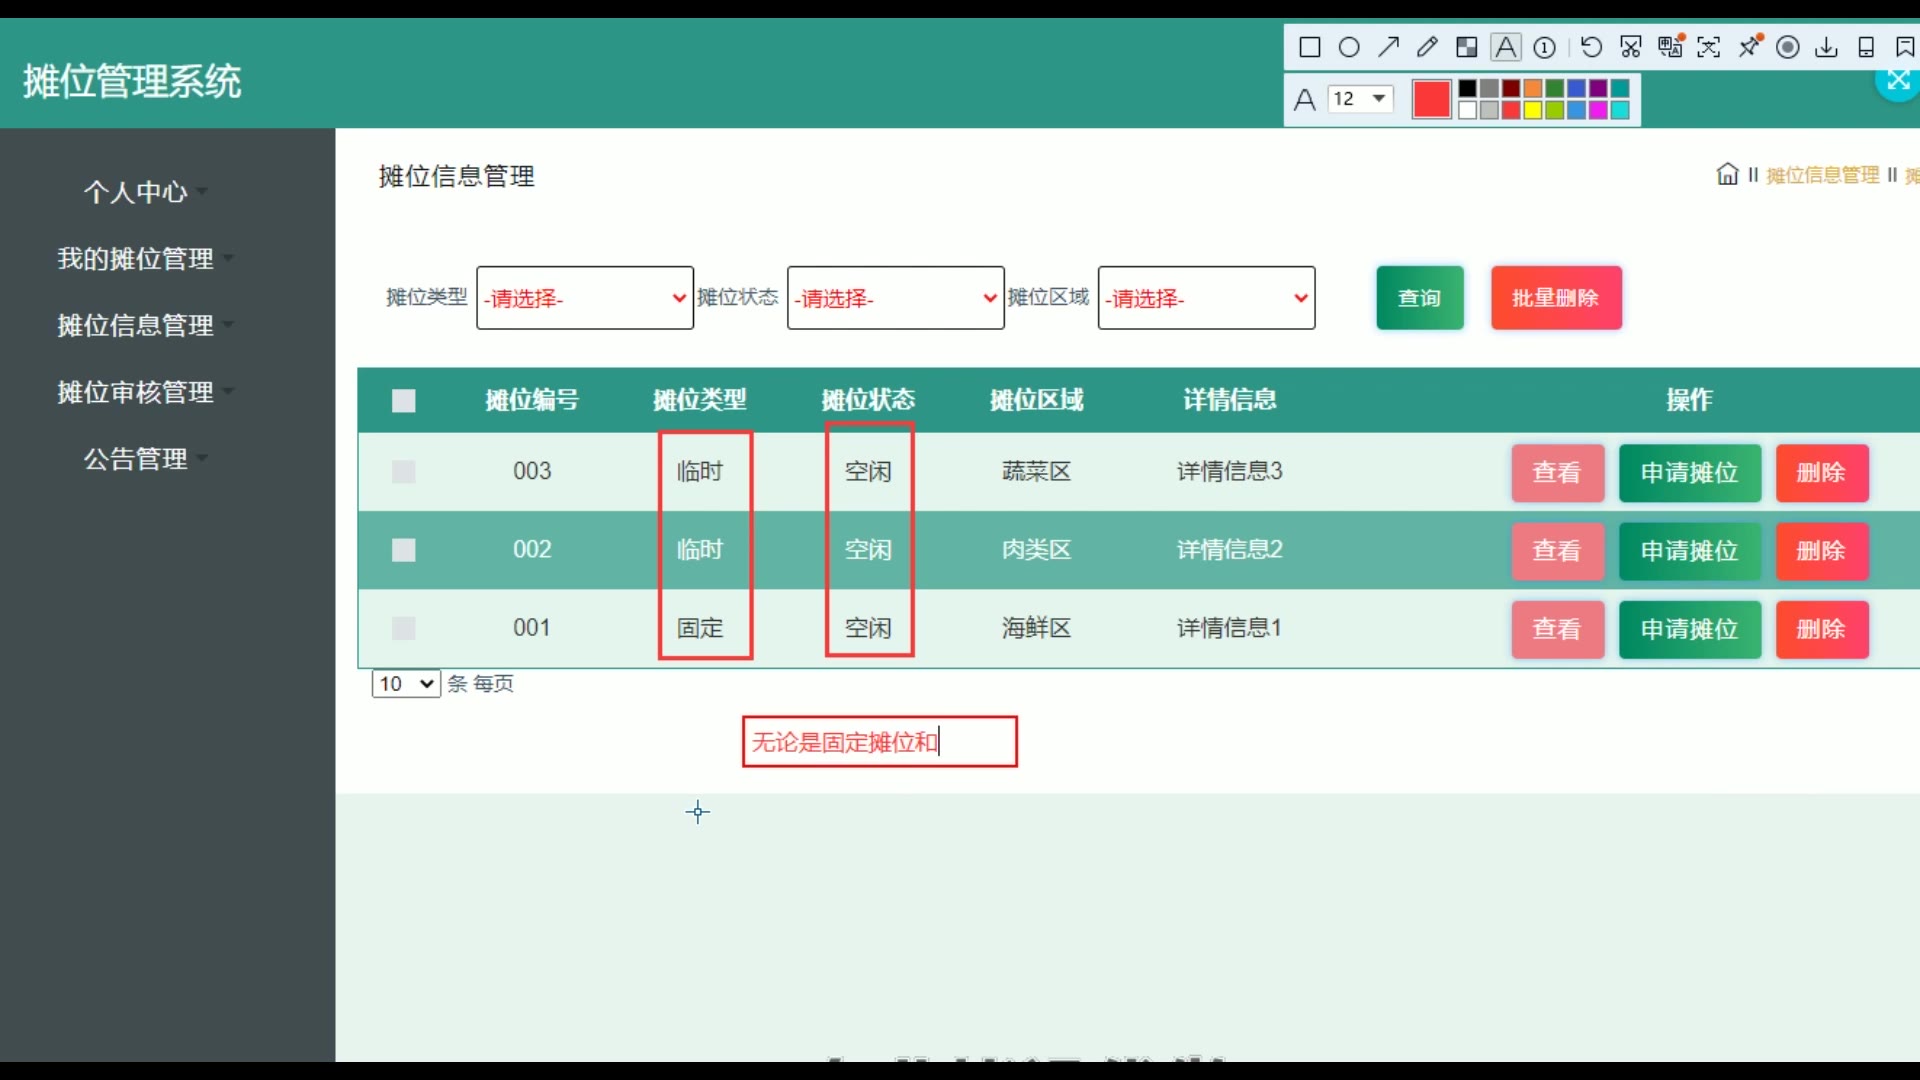
Task: Click the download save icon
Action: pyautogui.click(x=1826, y=47)
